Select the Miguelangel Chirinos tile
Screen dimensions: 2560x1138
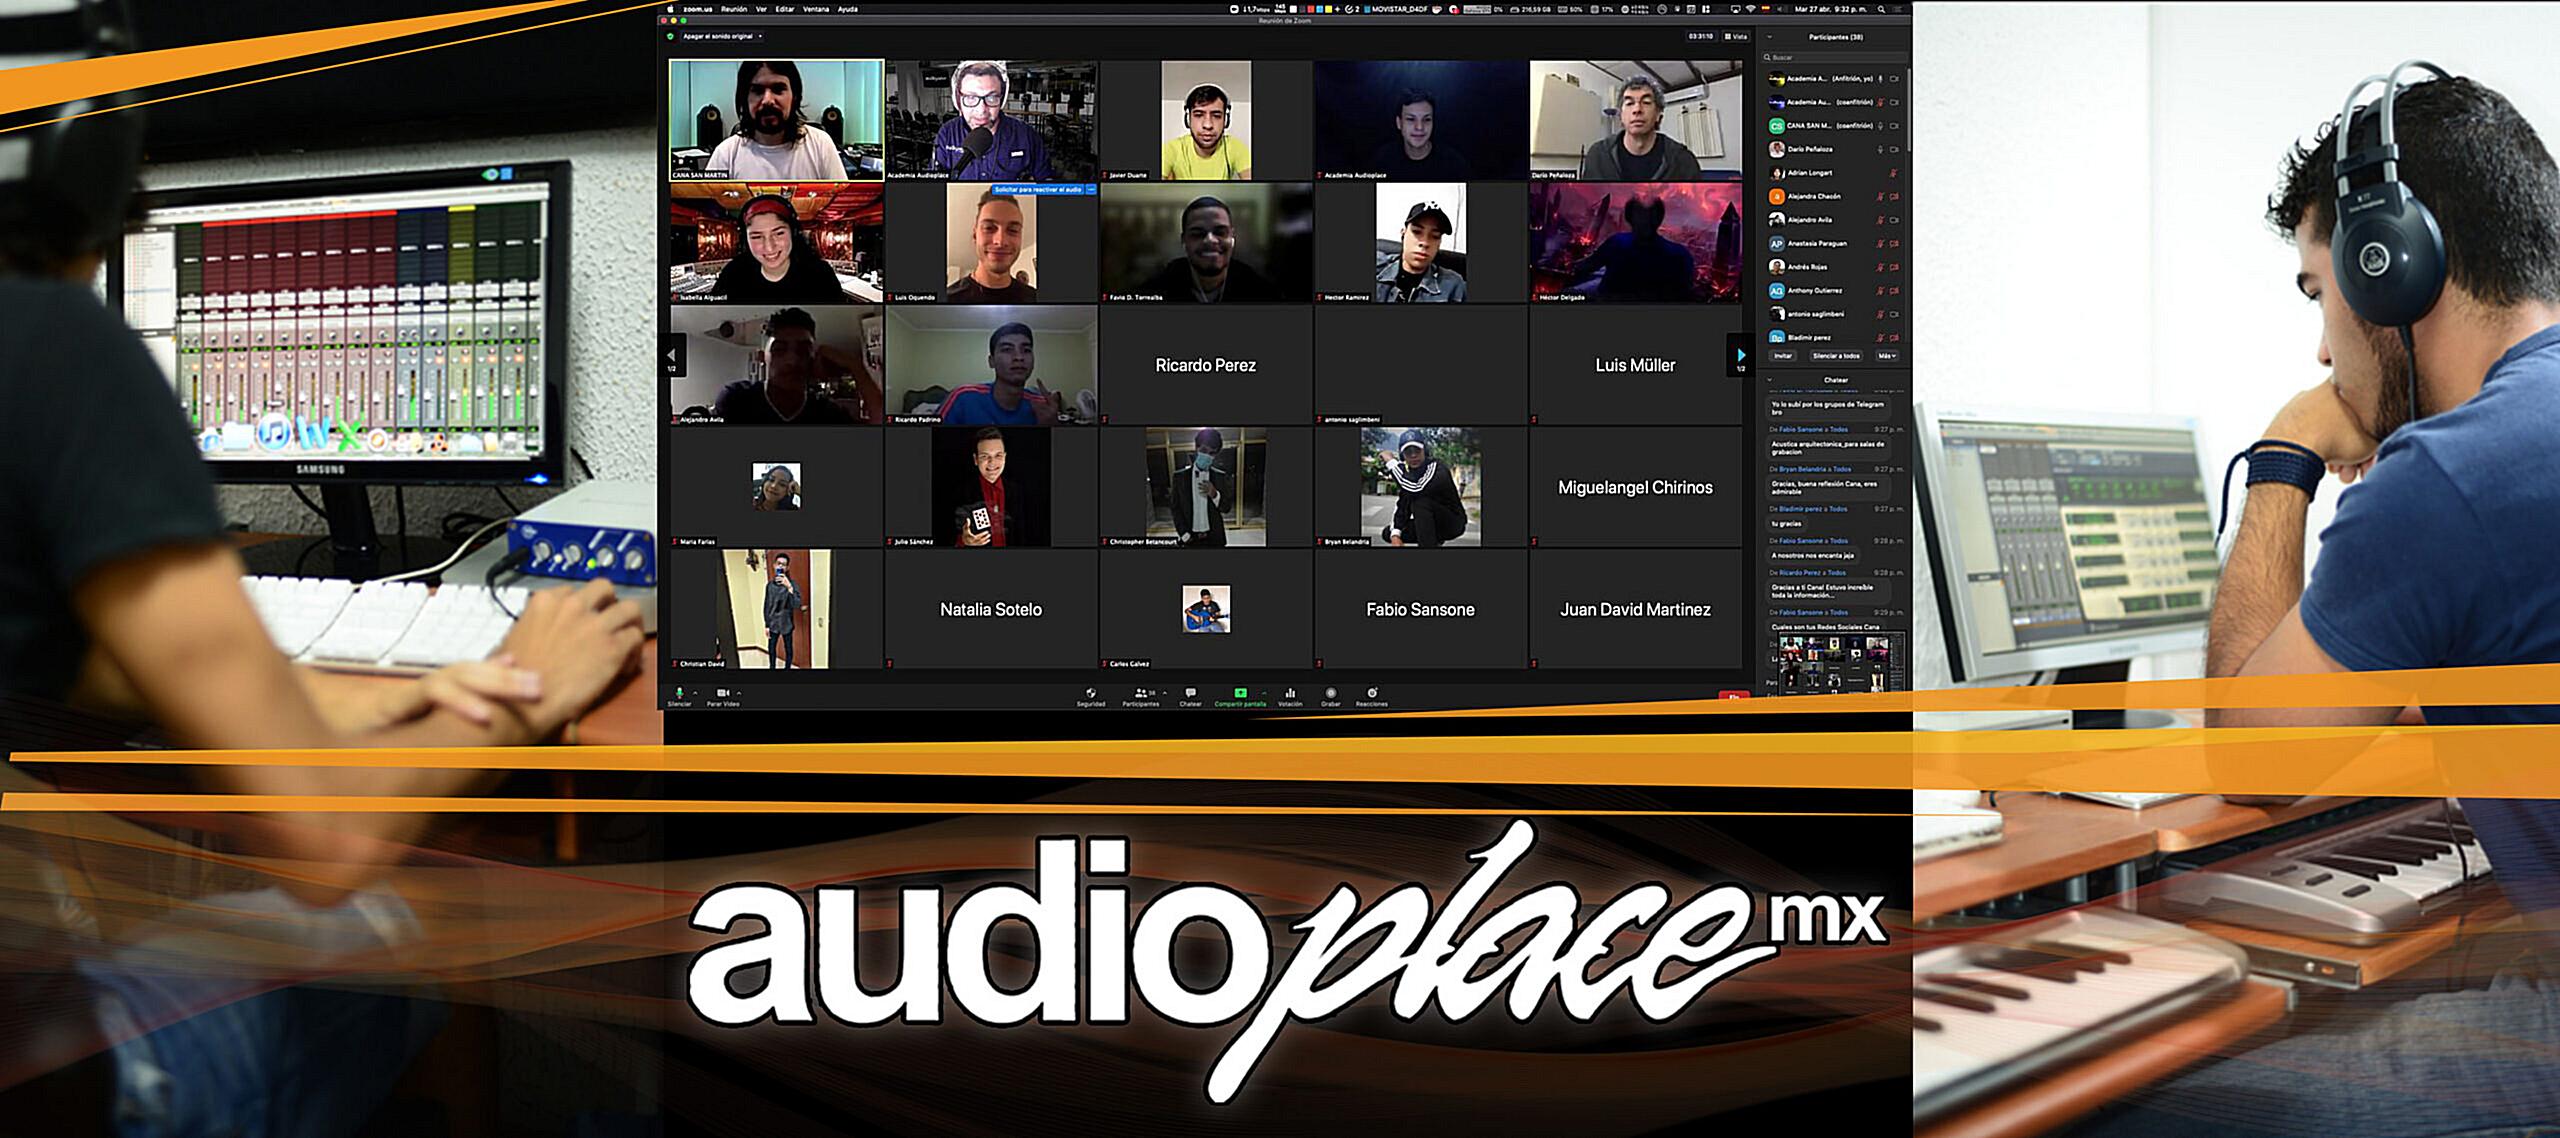(x=1636, y=487)
